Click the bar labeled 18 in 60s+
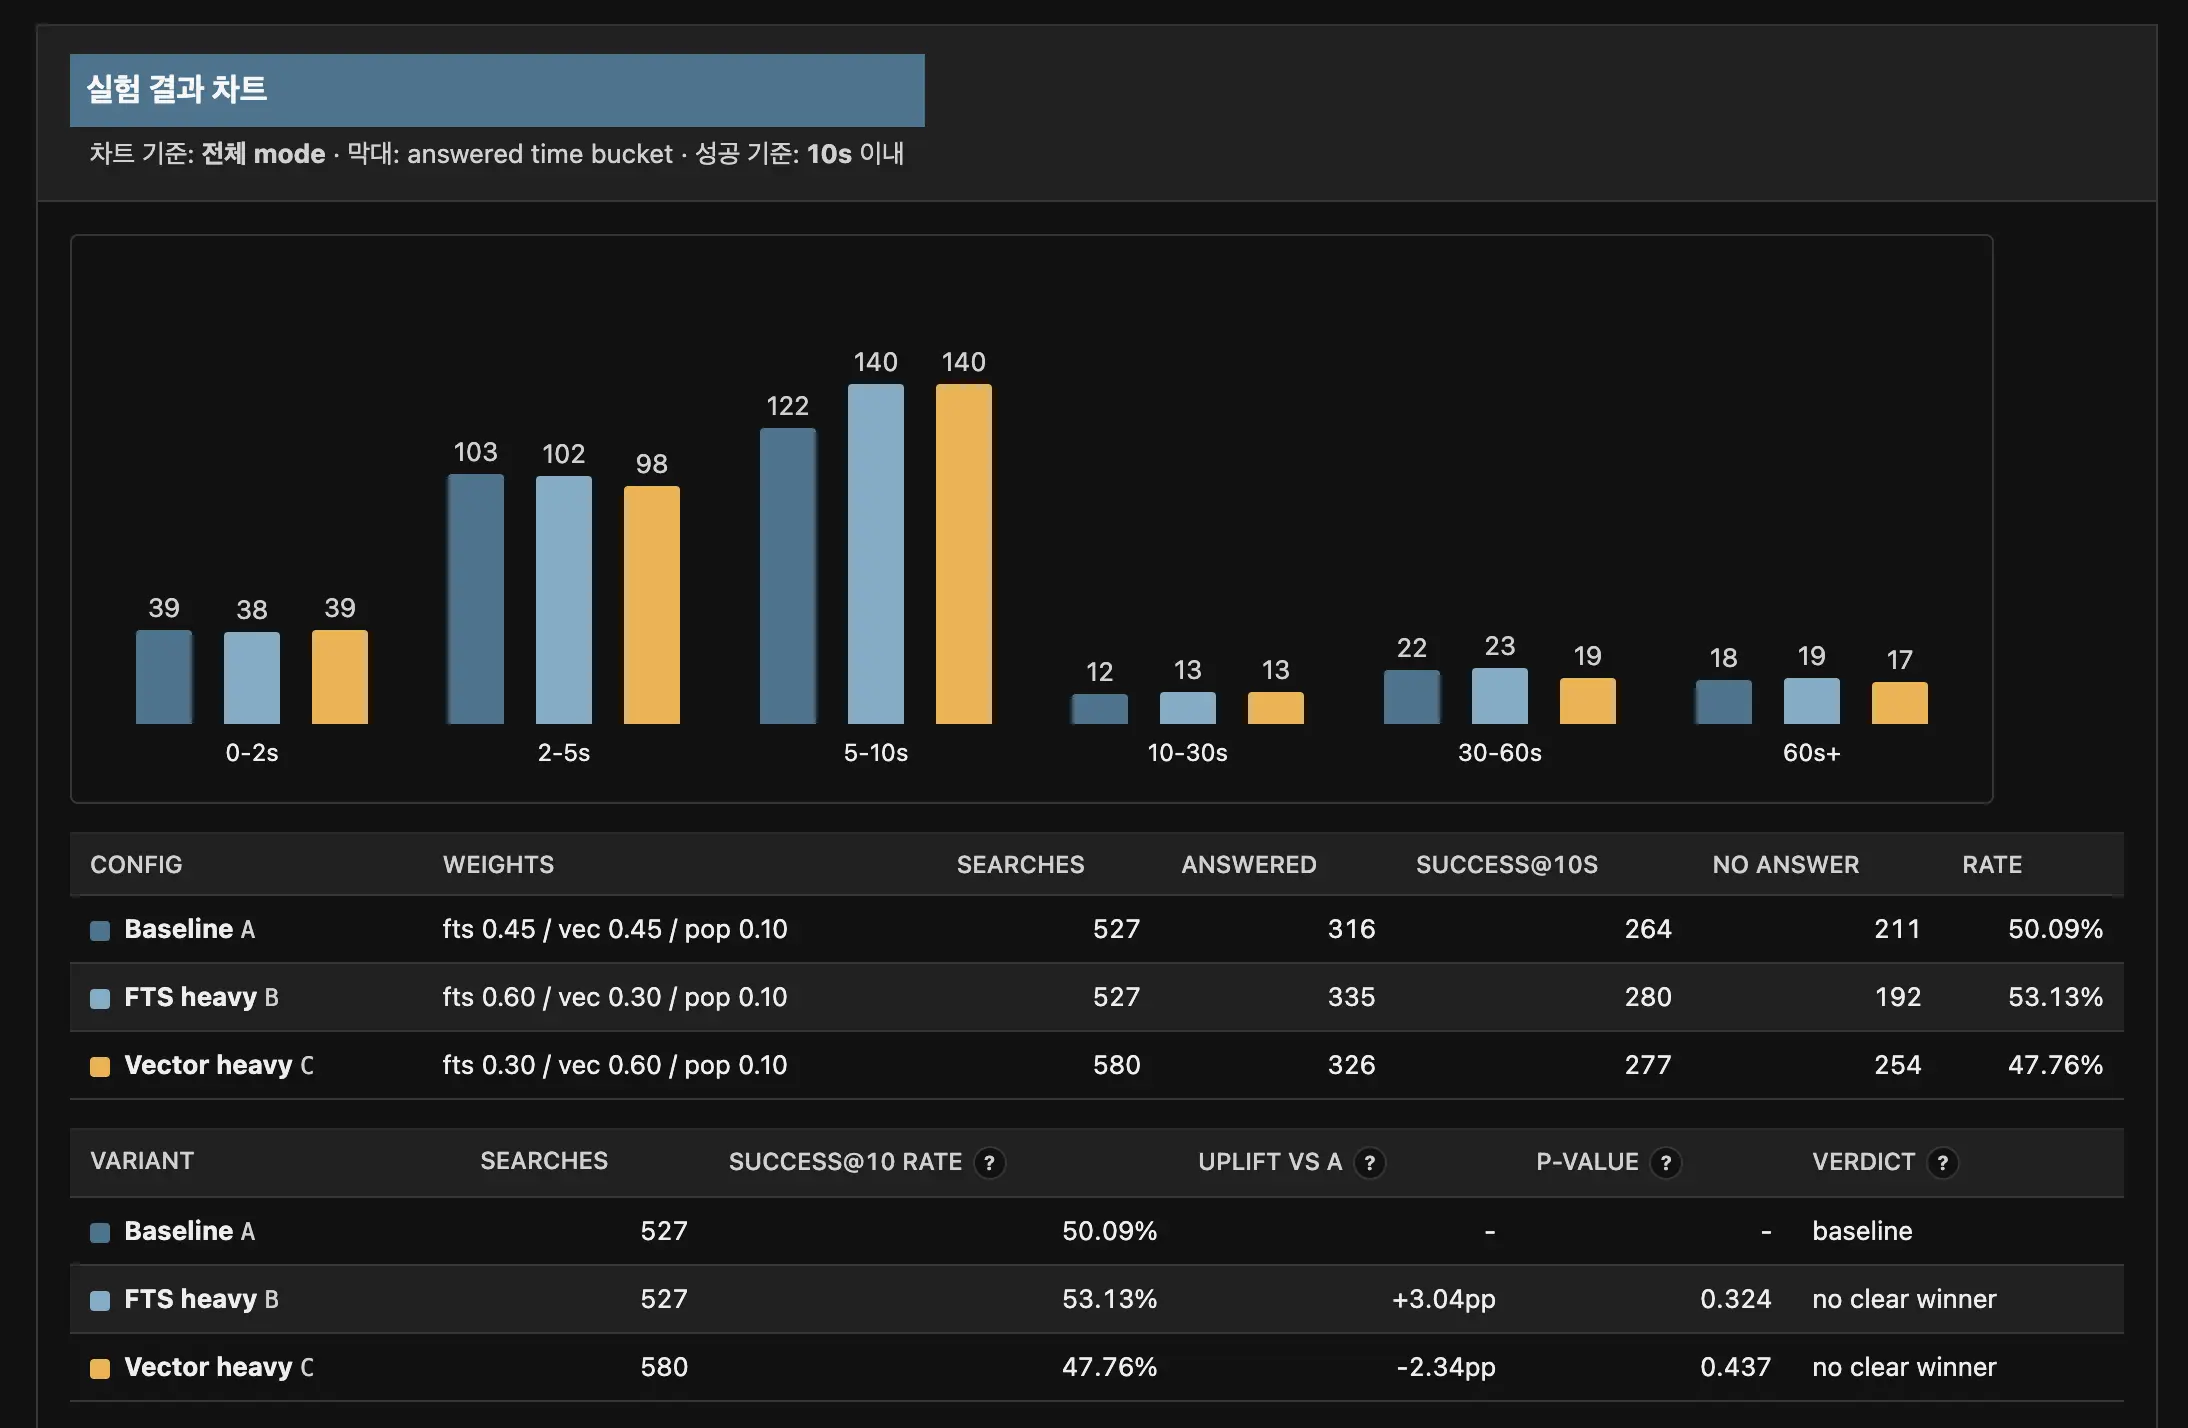This screenshot has width=2188, height=1428. coord(1724,702)
